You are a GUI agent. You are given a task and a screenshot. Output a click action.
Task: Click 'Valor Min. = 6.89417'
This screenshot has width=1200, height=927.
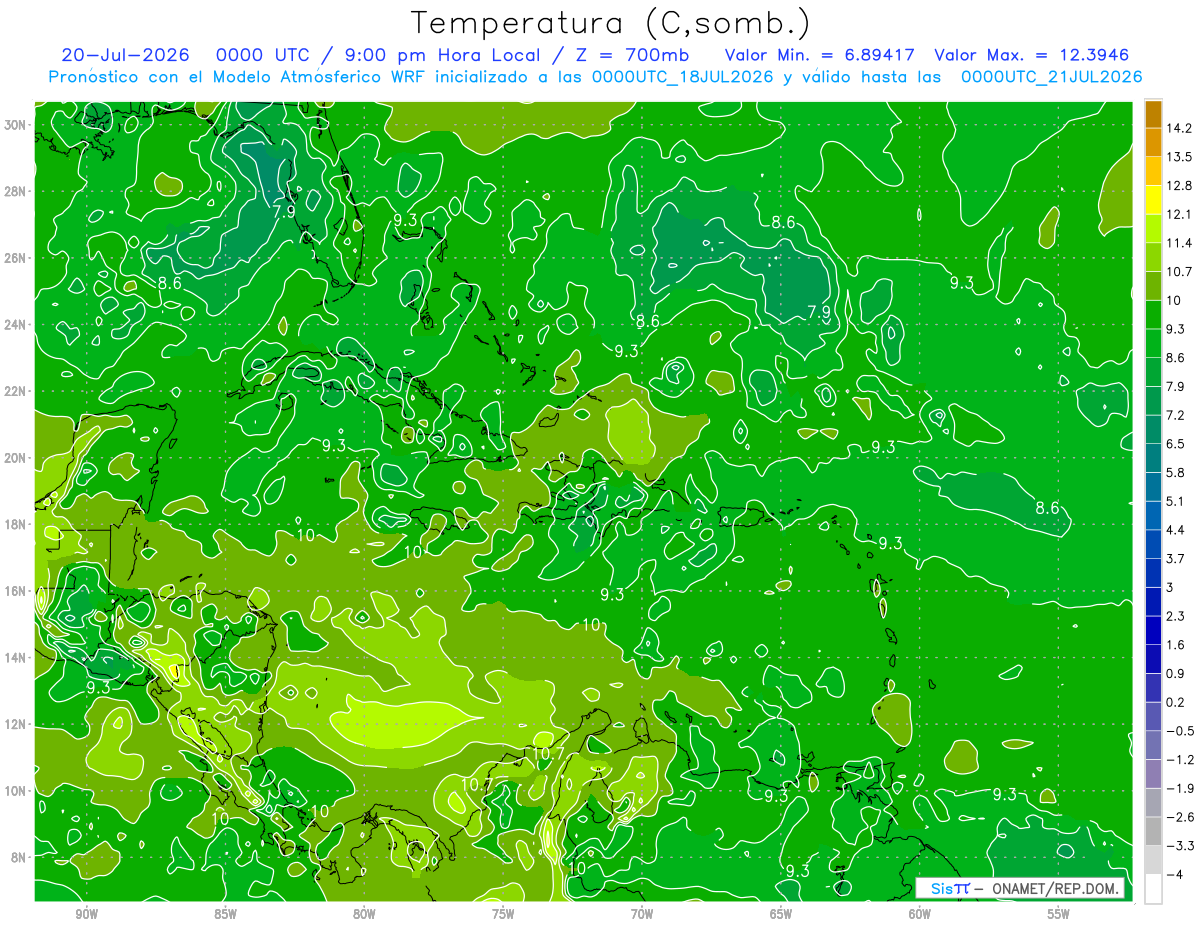click(x=819, y=55)
